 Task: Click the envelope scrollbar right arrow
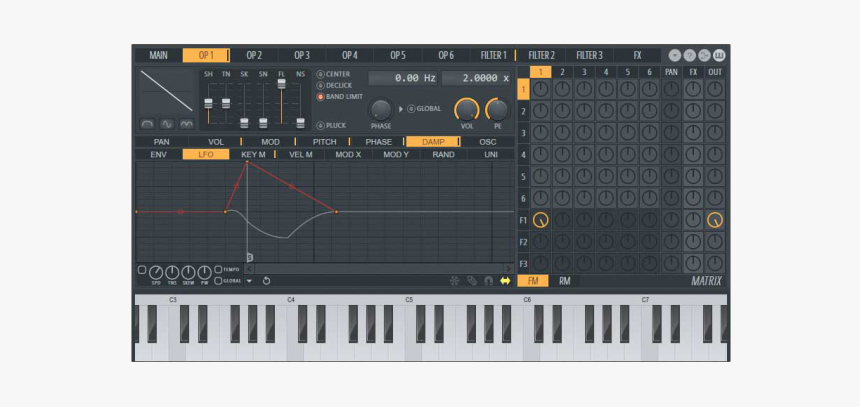(x=508, y=269)
